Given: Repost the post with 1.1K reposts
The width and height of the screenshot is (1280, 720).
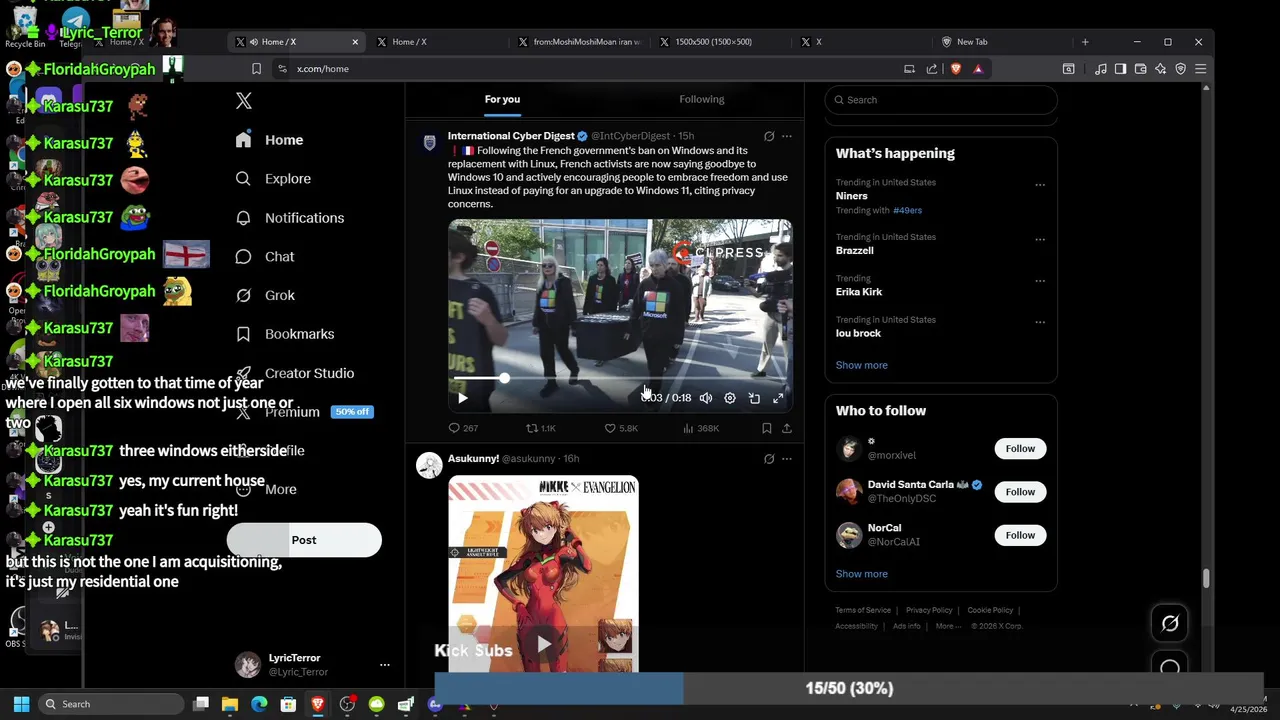Looking at the screenshot, I should [x=541, y=428].
